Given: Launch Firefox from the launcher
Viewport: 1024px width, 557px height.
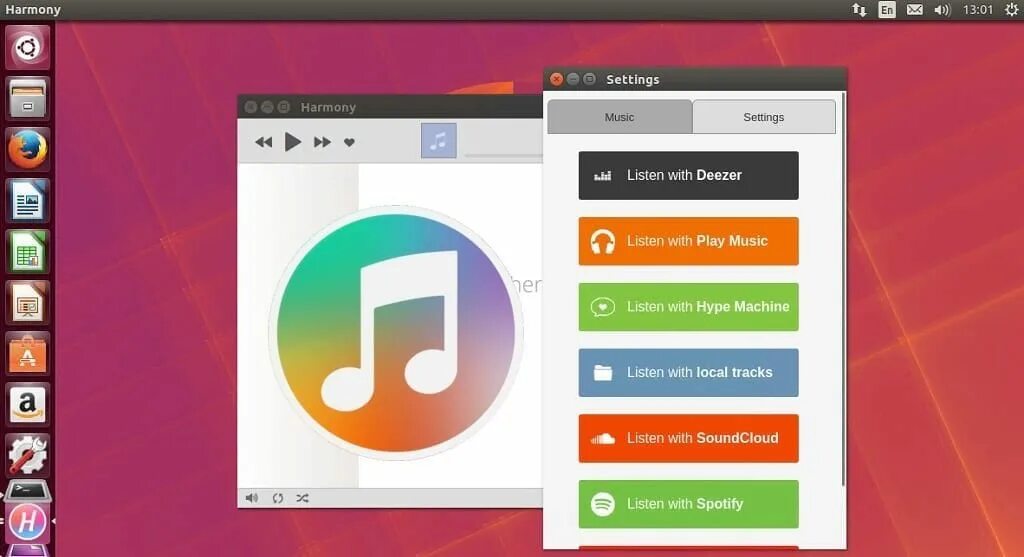Looking at the screenshot, I should pos(27,150).
